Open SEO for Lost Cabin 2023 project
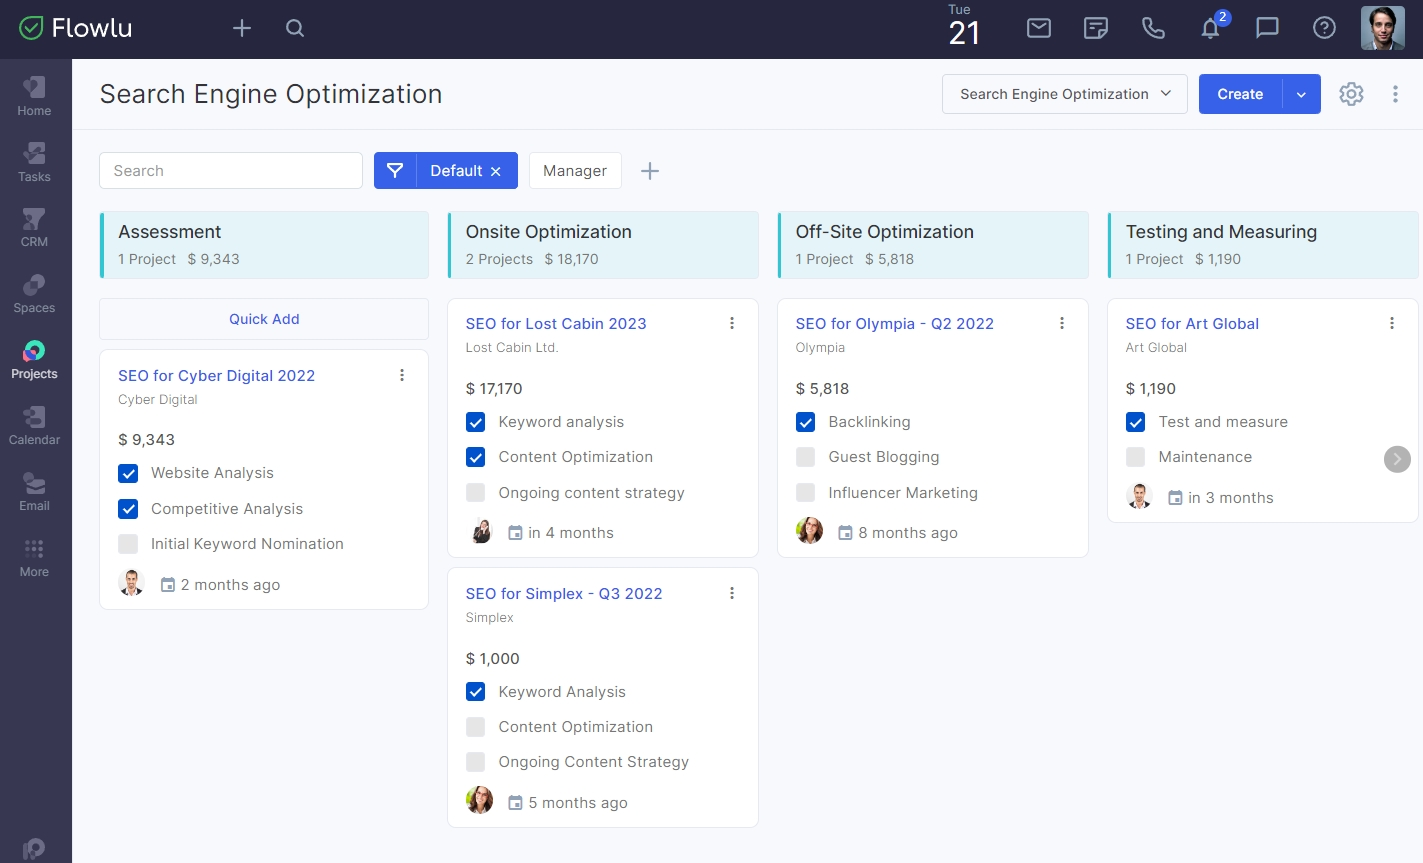1423x863 pixels. coord(556,324)
